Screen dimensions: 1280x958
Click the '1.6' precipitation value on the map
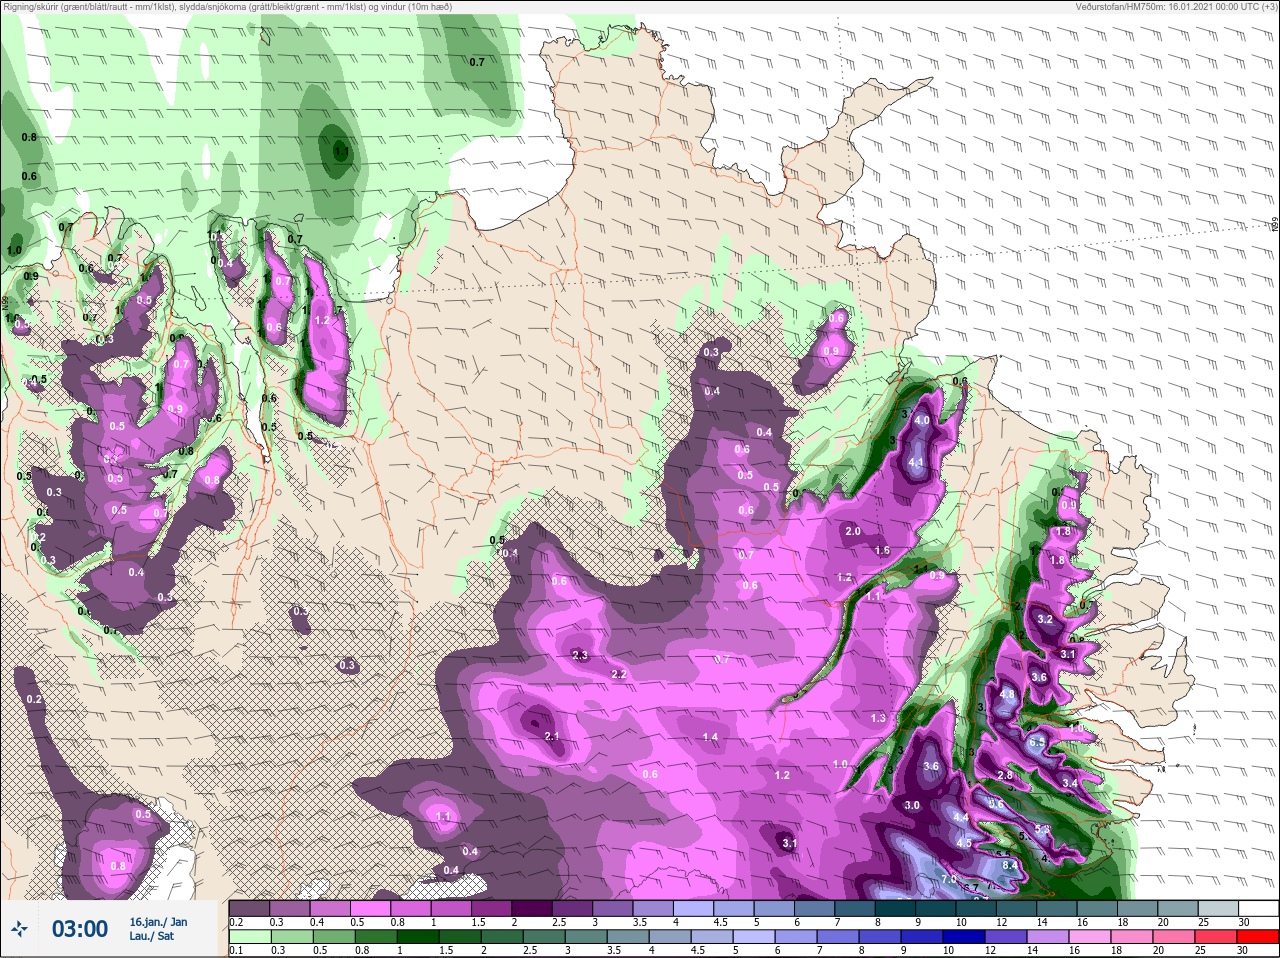point(883,551)
